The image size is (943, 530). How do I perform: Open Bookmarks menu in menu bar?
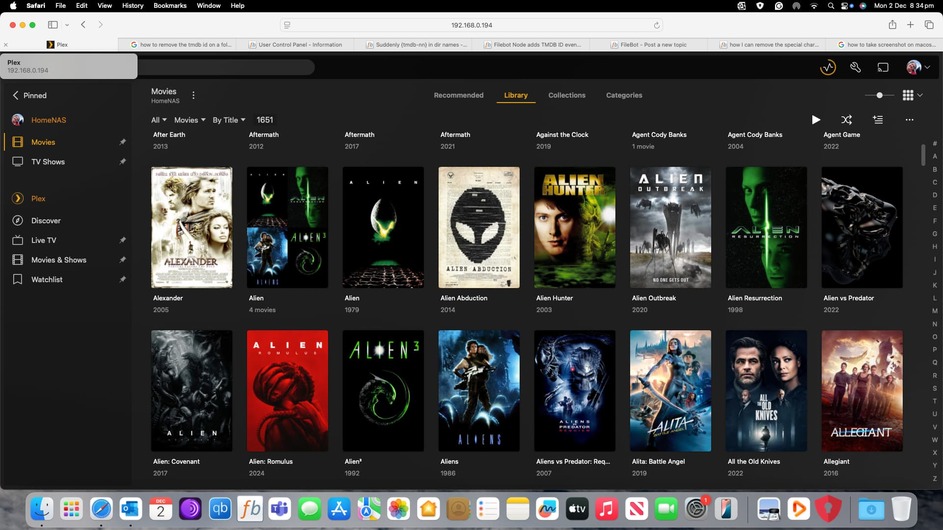click(170, 5)
